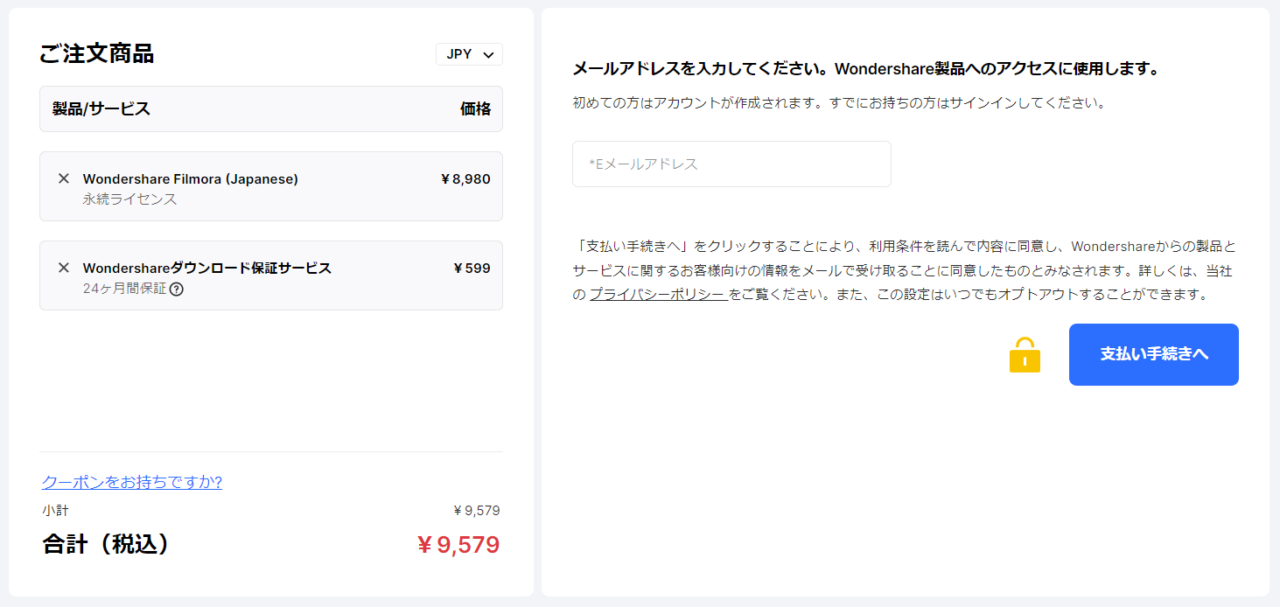Image resolution: width=1280 pixels, height=607 pixels.
Task: Select the Wondershareダウンロード保証サービス product name
Action: tap(207, 268)
